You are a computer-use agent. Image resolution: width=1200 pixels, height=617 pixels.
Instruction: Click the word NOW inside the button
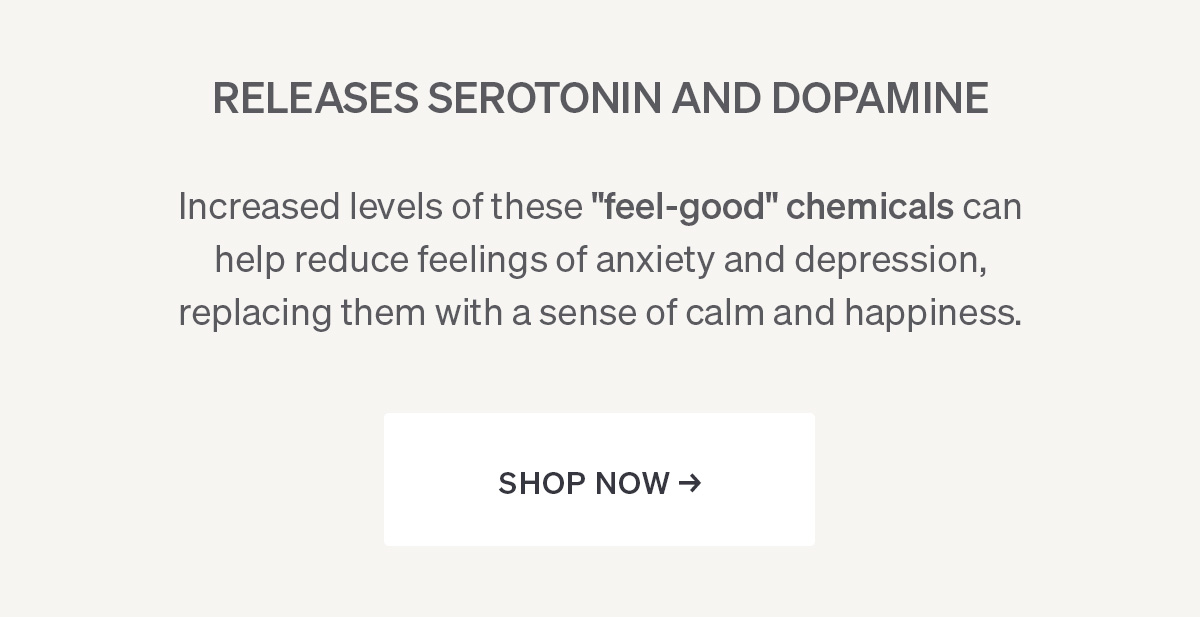pos(632,483)
